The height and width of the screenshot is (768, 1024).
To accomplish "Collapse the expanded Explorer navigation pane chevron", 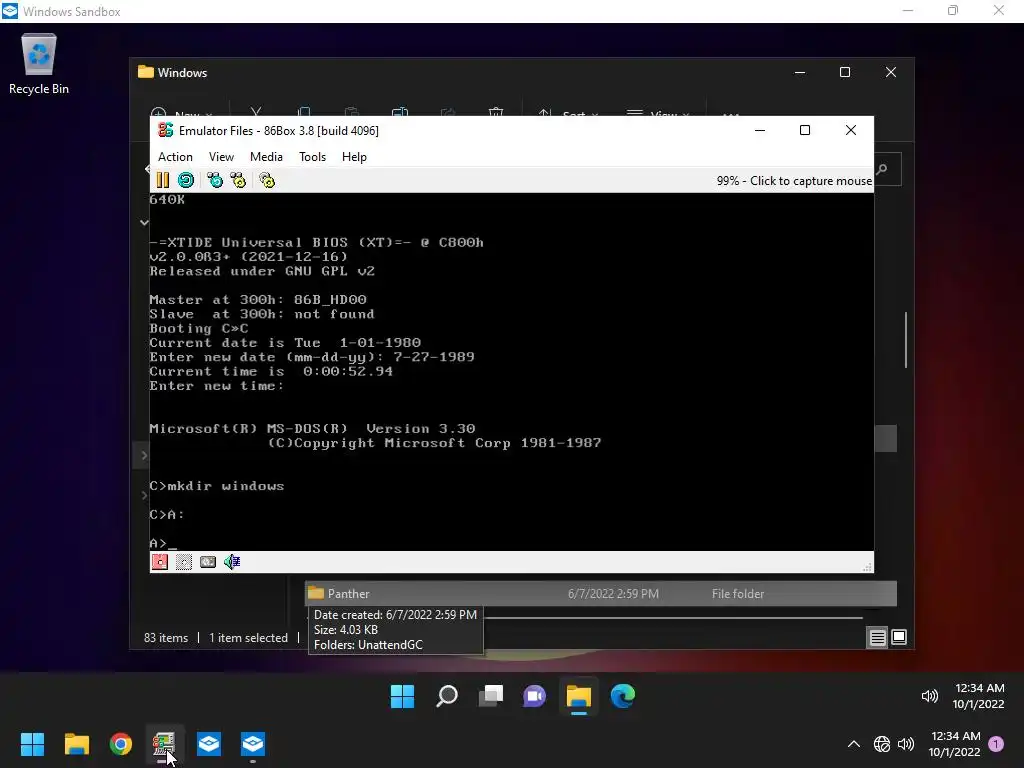I will coord(144,223).
